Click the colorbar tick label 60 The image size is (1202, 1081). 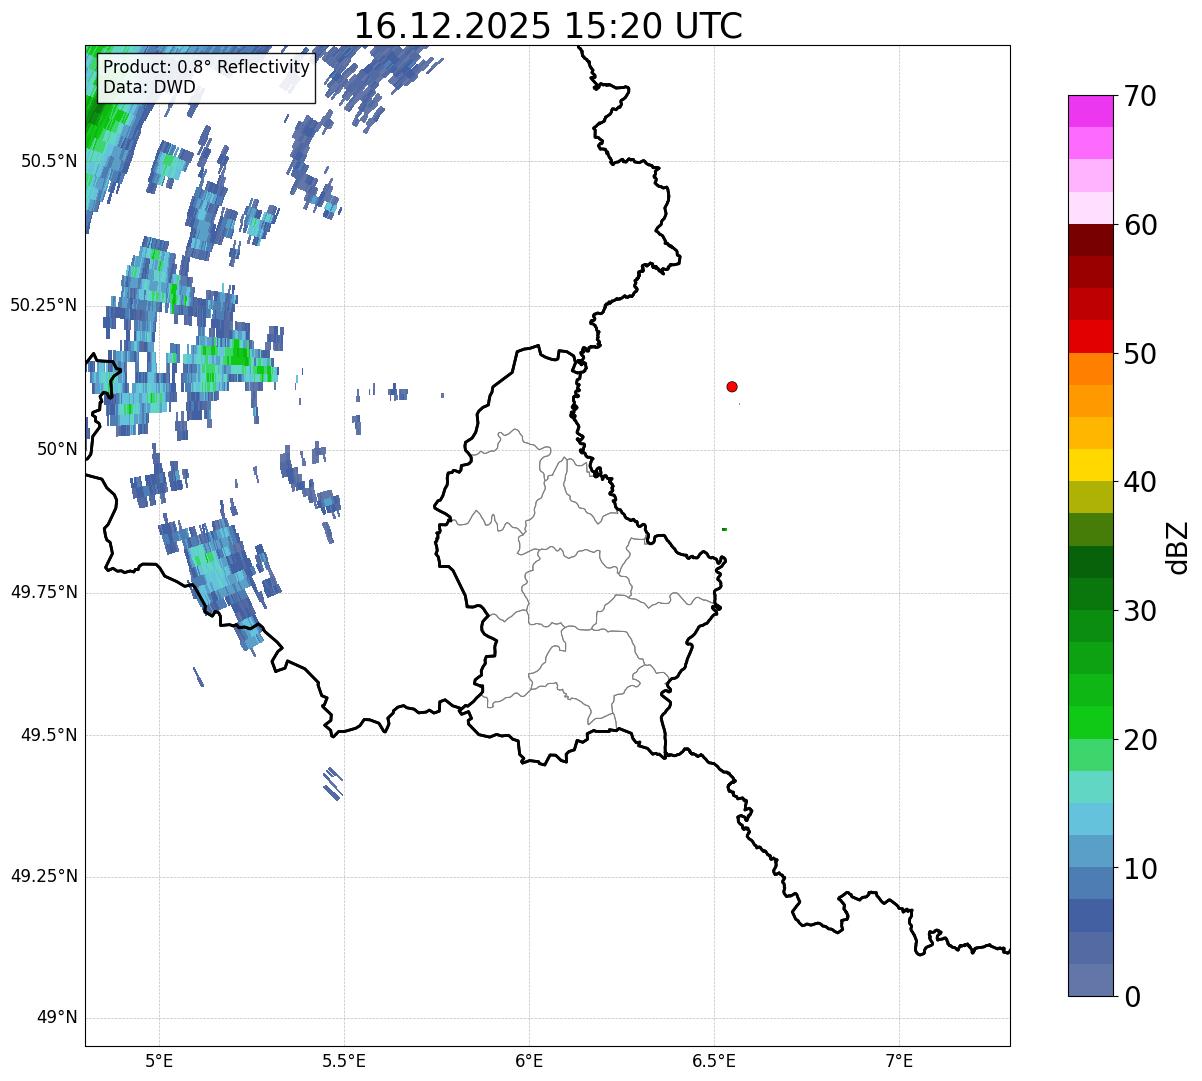[x=1140, y=225]
